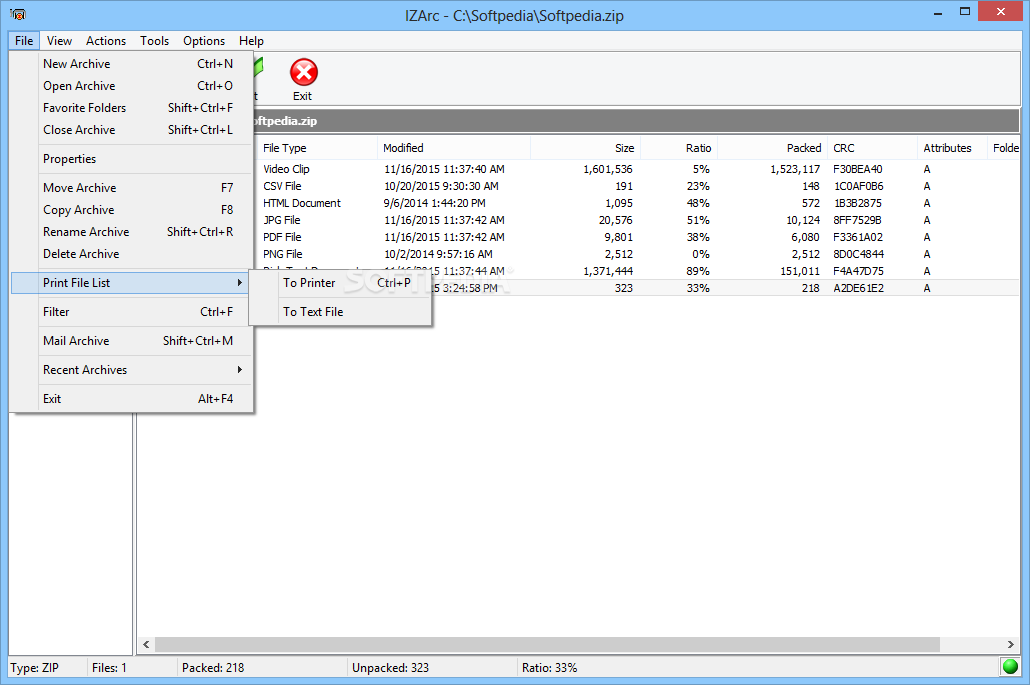Click the Ratio: 33% status entry
The width and height of the screenshot is (1030, 685).
point(549,668)
